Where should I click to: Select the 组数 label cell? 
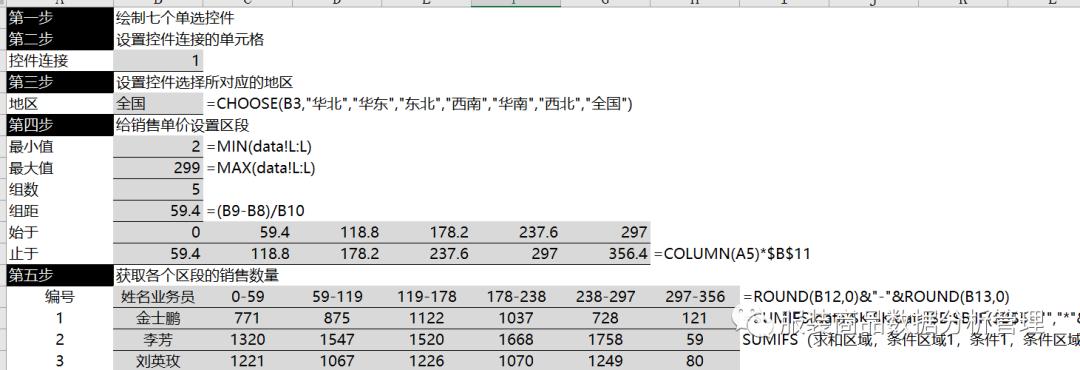pyautogui.click(x=59, y=189)
